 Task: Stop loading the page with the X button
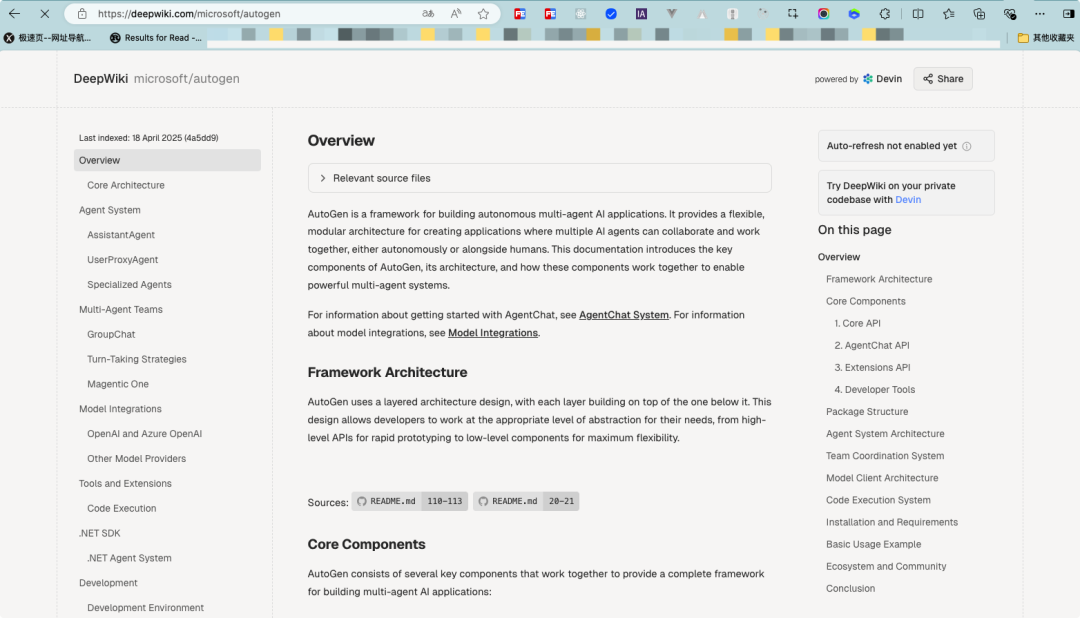click(45, 14)
